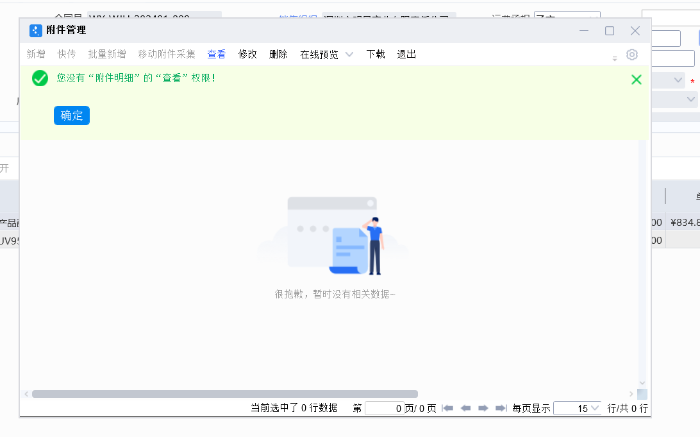Select 删除 in the toolbar

click(278, 55)
